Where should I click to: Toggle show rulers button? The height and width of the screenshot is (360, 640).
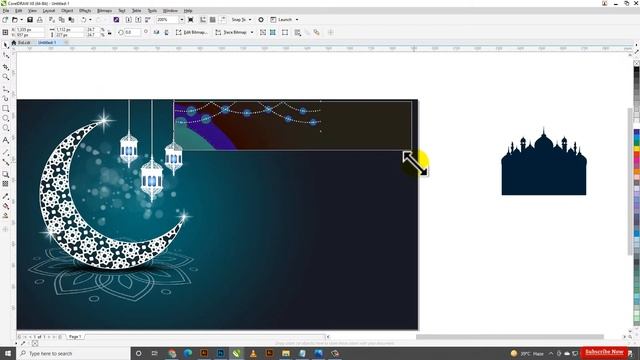203,20
